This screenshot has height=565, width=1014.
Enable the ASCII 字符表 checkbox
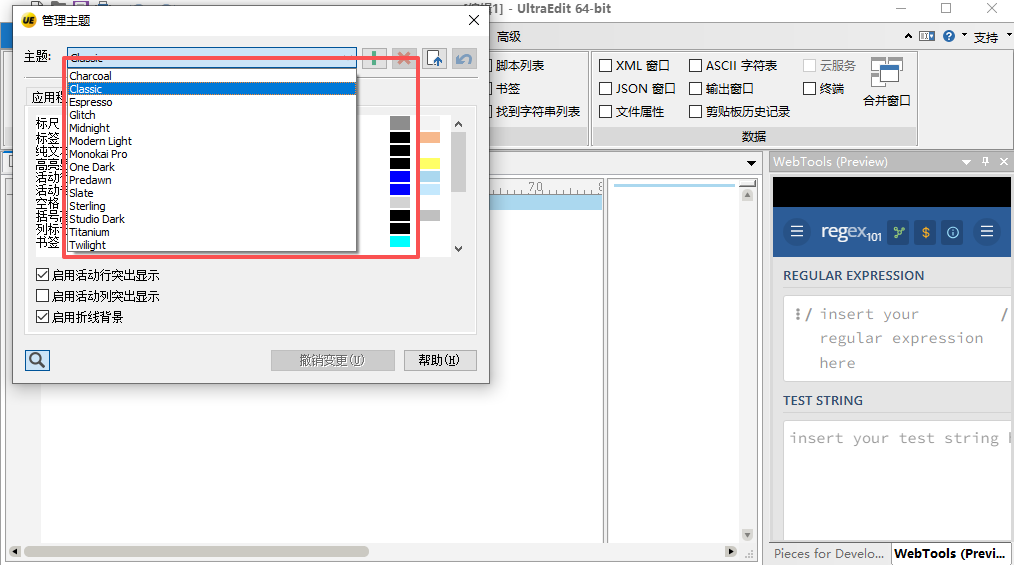pos(695,65)
